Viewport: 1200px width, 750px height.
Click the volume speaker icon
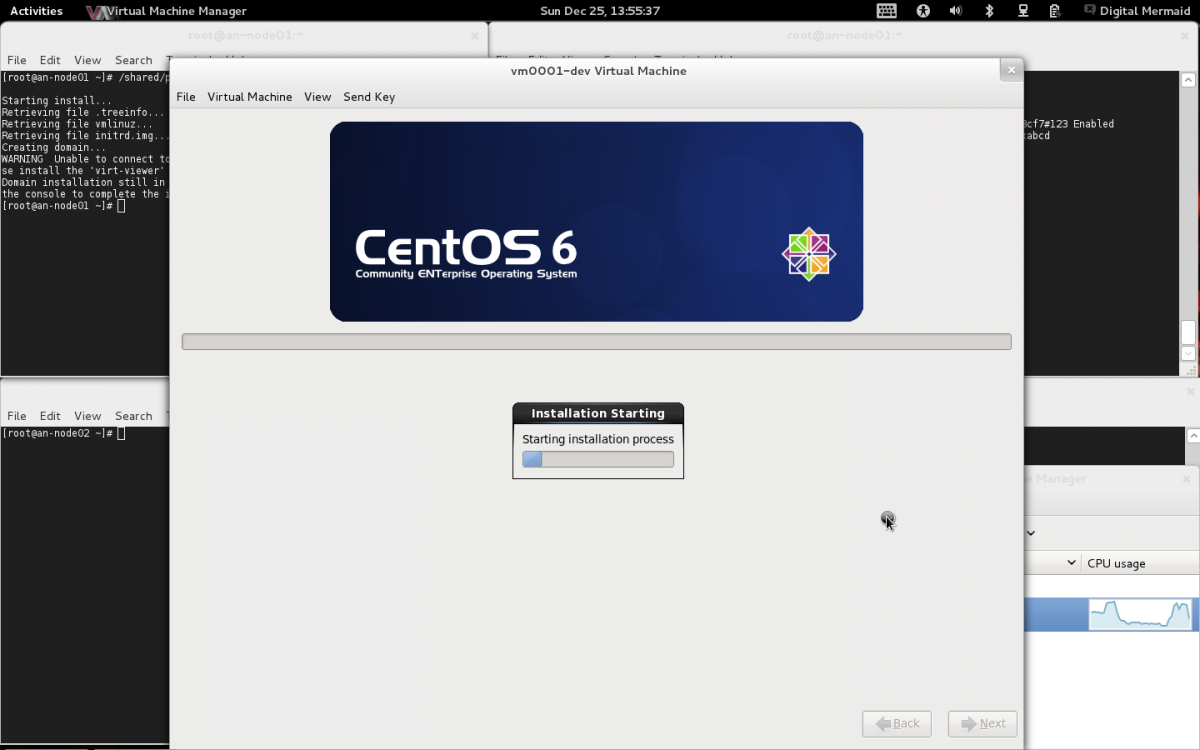955,11
